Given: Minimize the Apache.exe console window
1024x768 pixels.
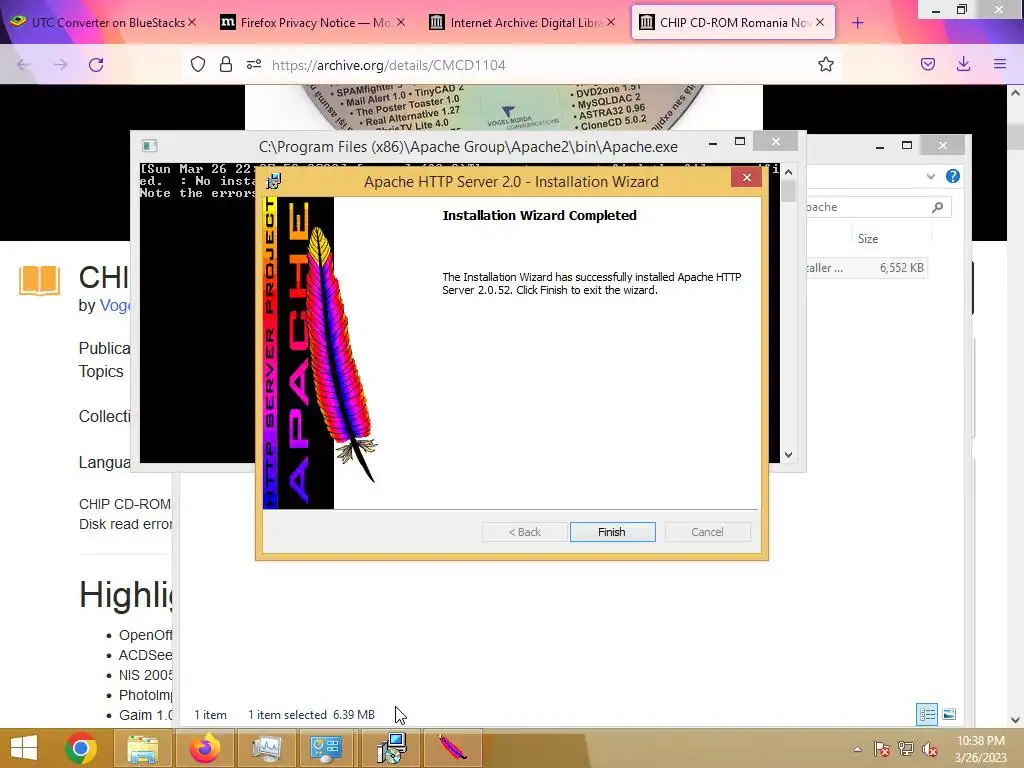Looking at the screenshot, I should point(712,142).
